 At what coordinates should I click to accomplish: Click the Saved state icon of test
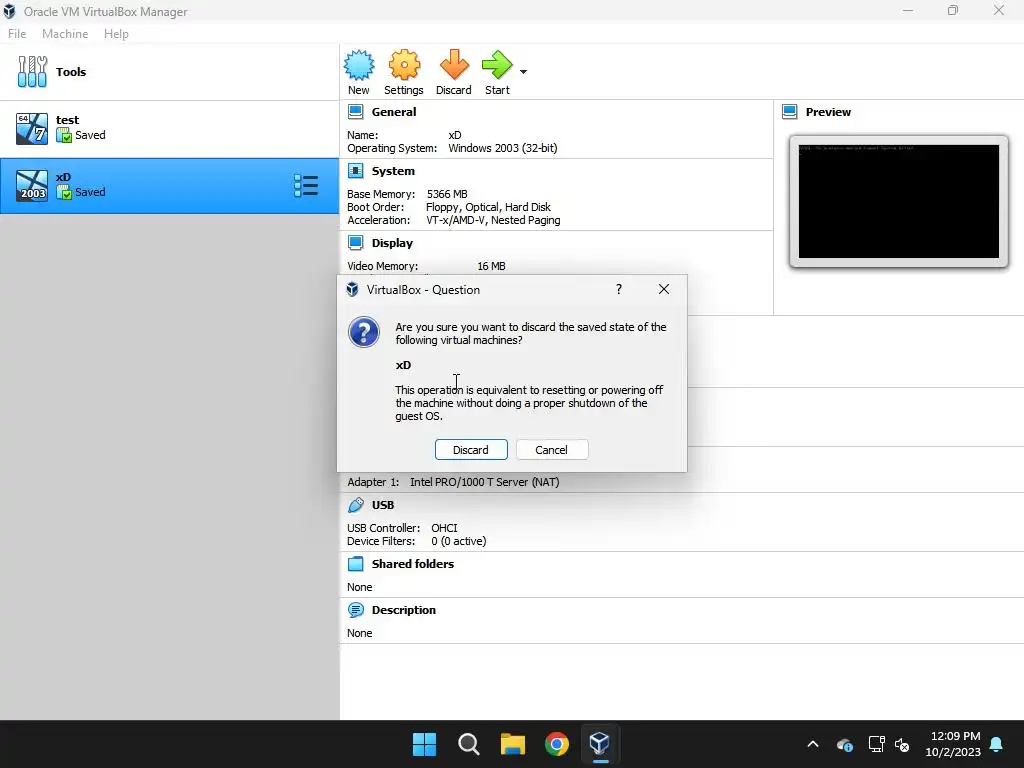tap(64, 135)
